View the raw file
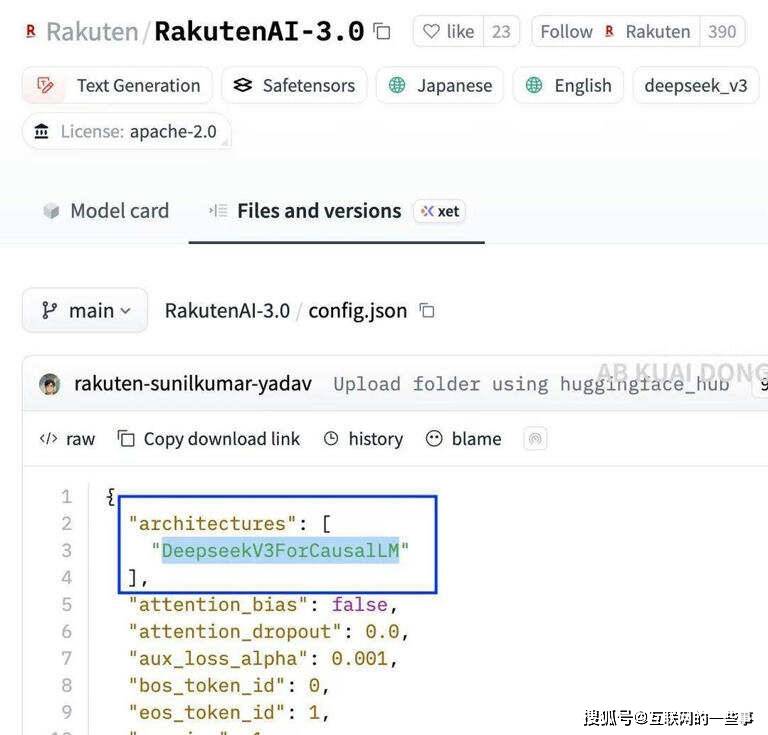The height and width of the screenshot is (735, 768). coord(67,439)
